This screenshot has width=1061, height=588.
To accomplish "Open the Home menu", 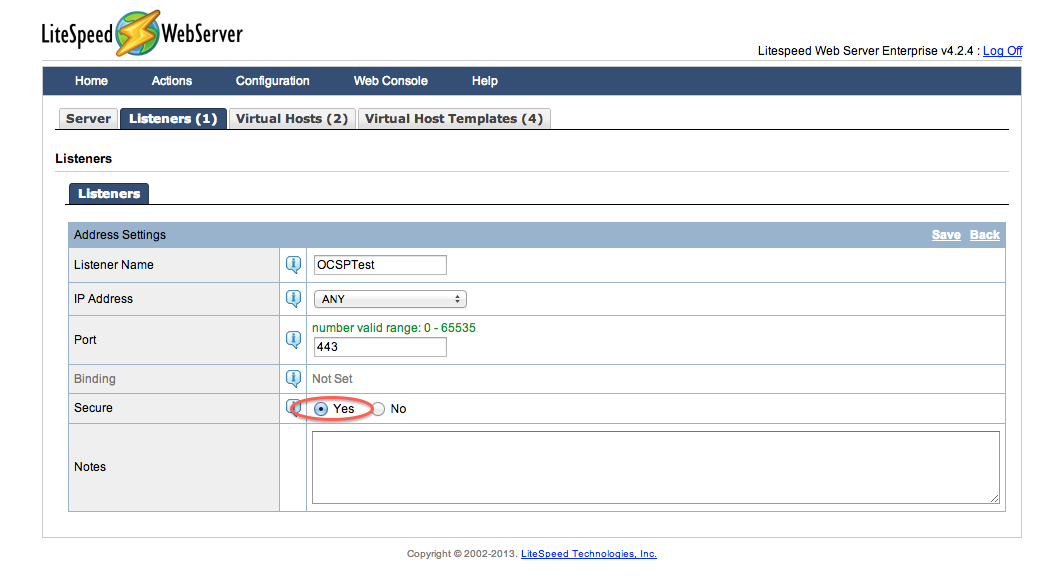I will [x=91, y=81].
